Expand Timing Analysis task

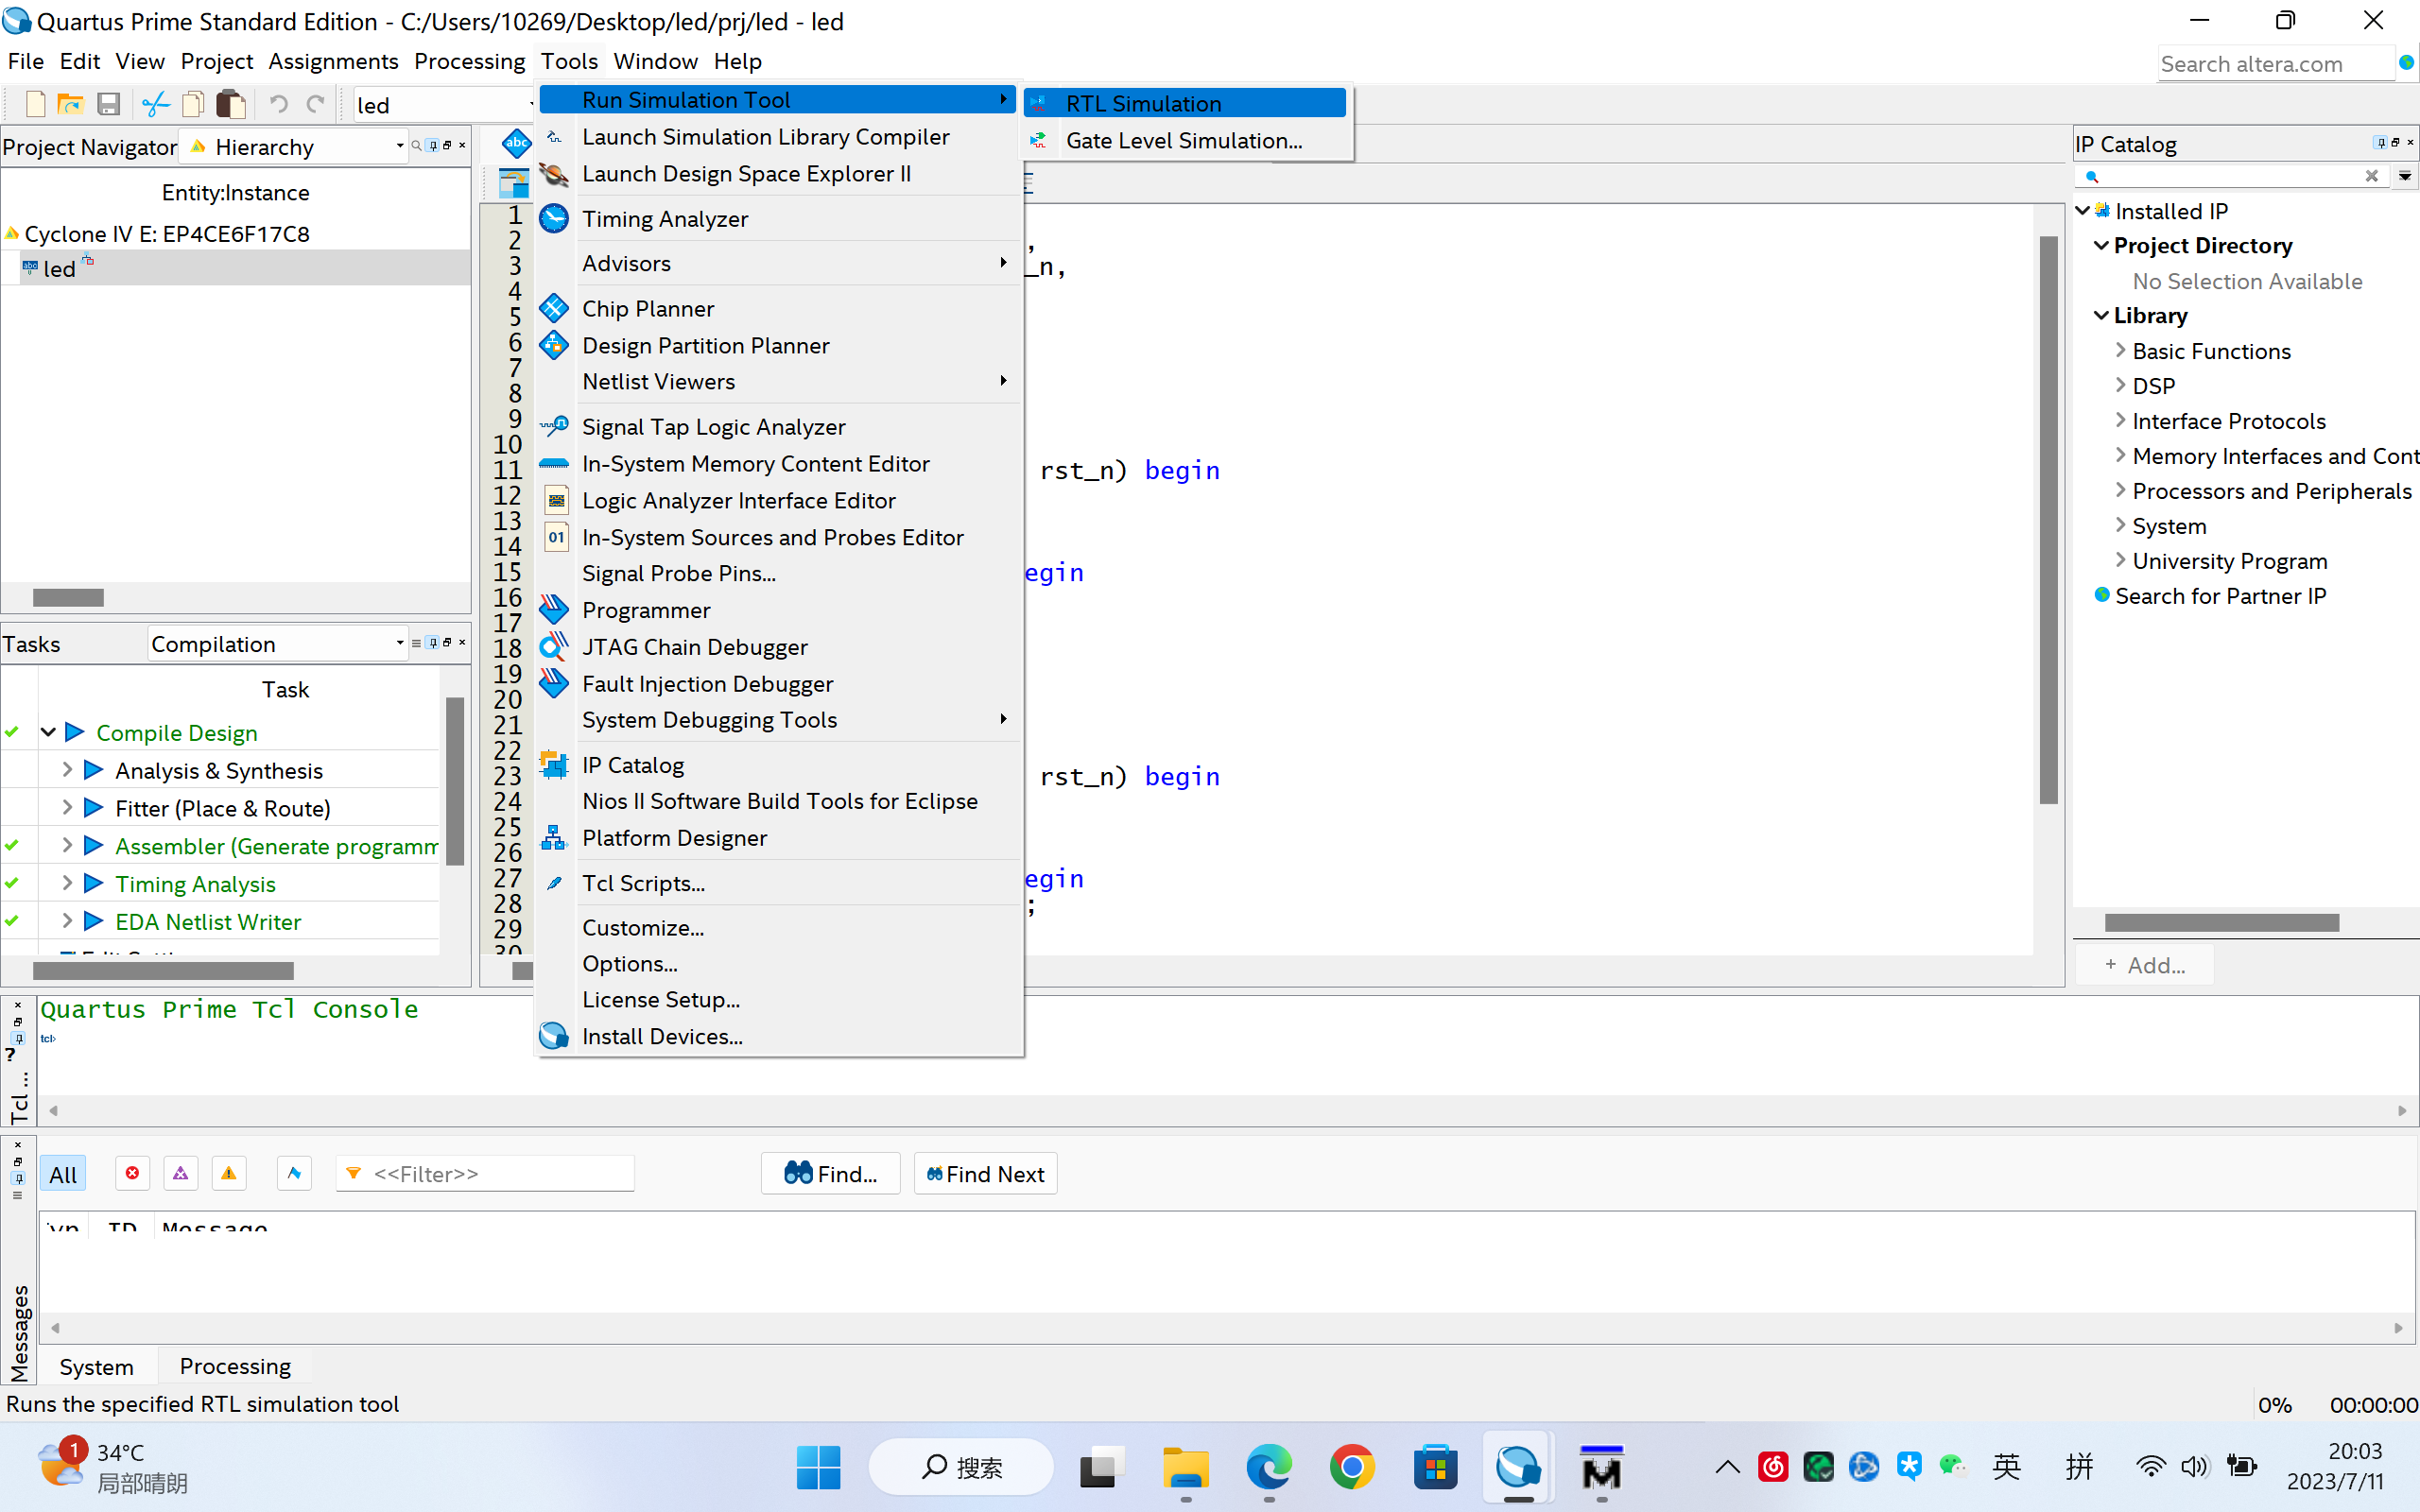(67, 883)
